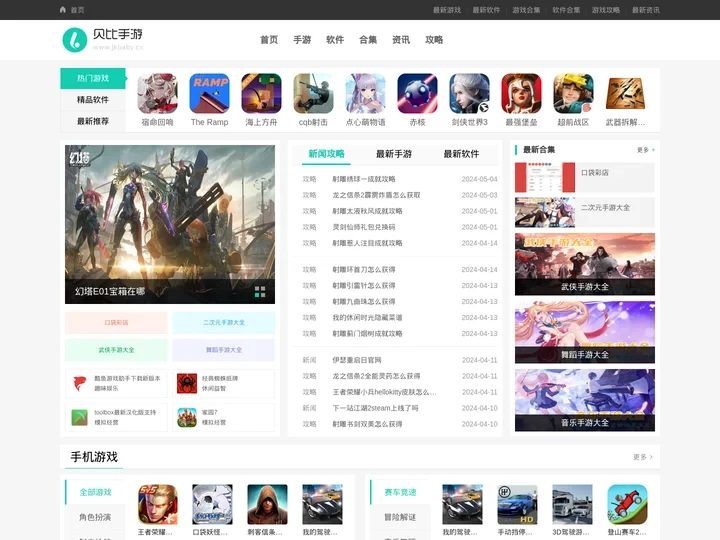Open the cqb射击 game icon
The width and height of the screenshot is (720, 540).
tap(313, 94)
